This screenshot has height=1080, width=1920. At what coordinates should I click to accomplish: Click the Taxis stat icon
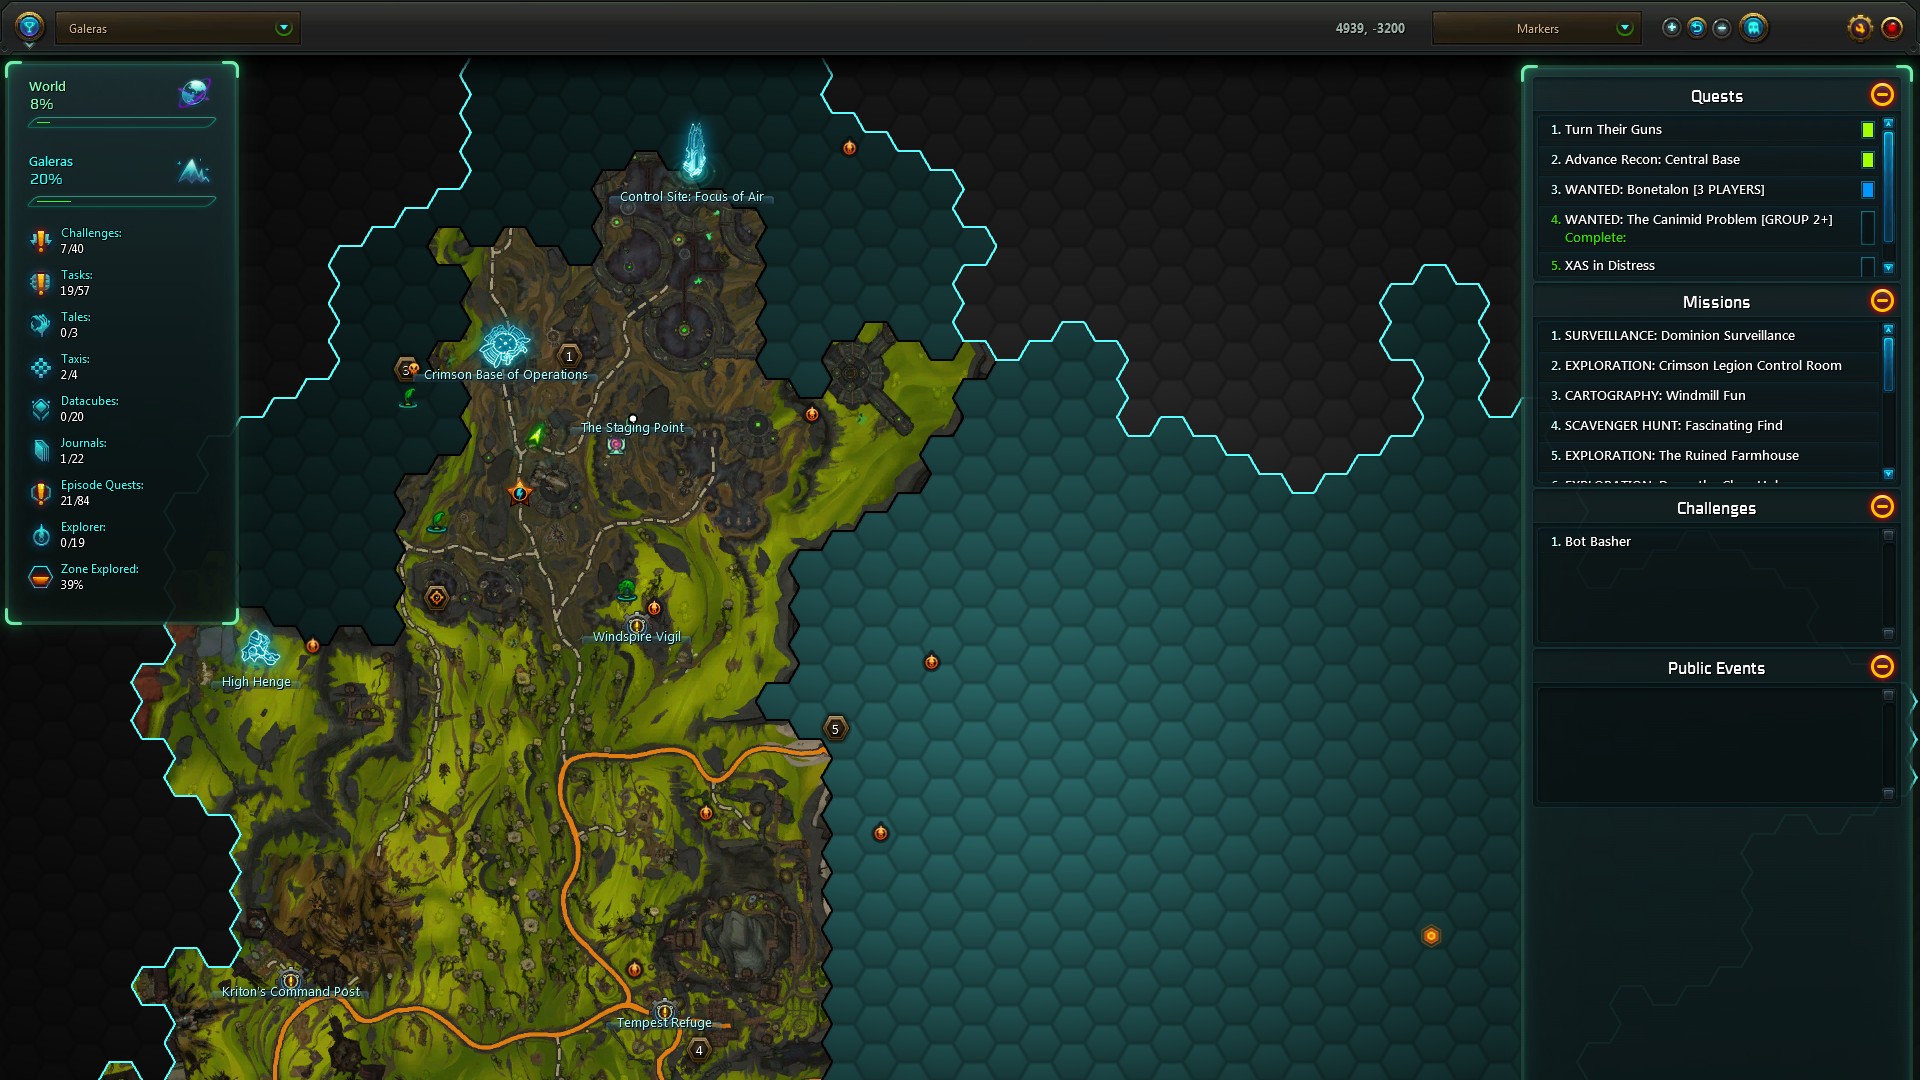pos(40,367)
